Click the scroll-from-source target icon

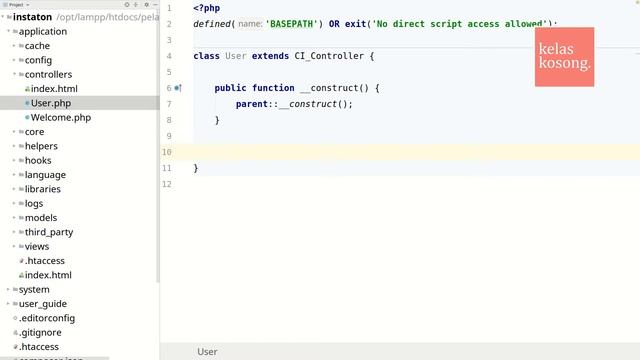point(127,4)
